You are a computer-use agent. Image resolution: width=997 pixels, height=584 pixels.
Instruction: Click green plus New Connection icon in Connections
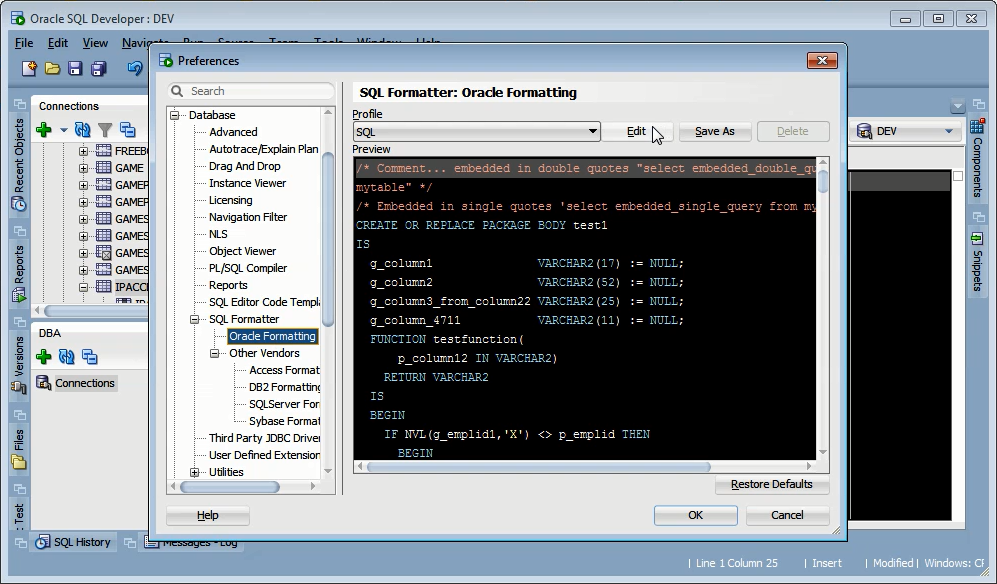[x=44, y=130]
